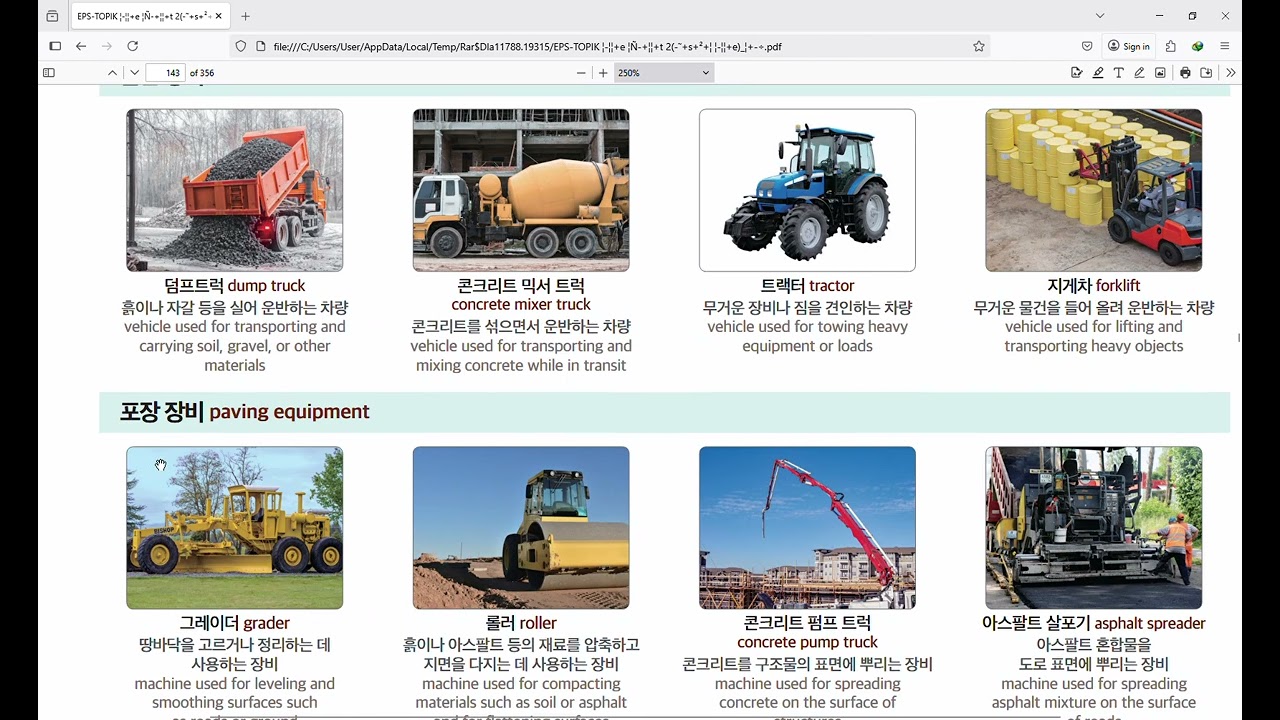The width and height of the screenshot is (1280, 720).
Task: Open a new browser tab
Action: click(246, 16)
